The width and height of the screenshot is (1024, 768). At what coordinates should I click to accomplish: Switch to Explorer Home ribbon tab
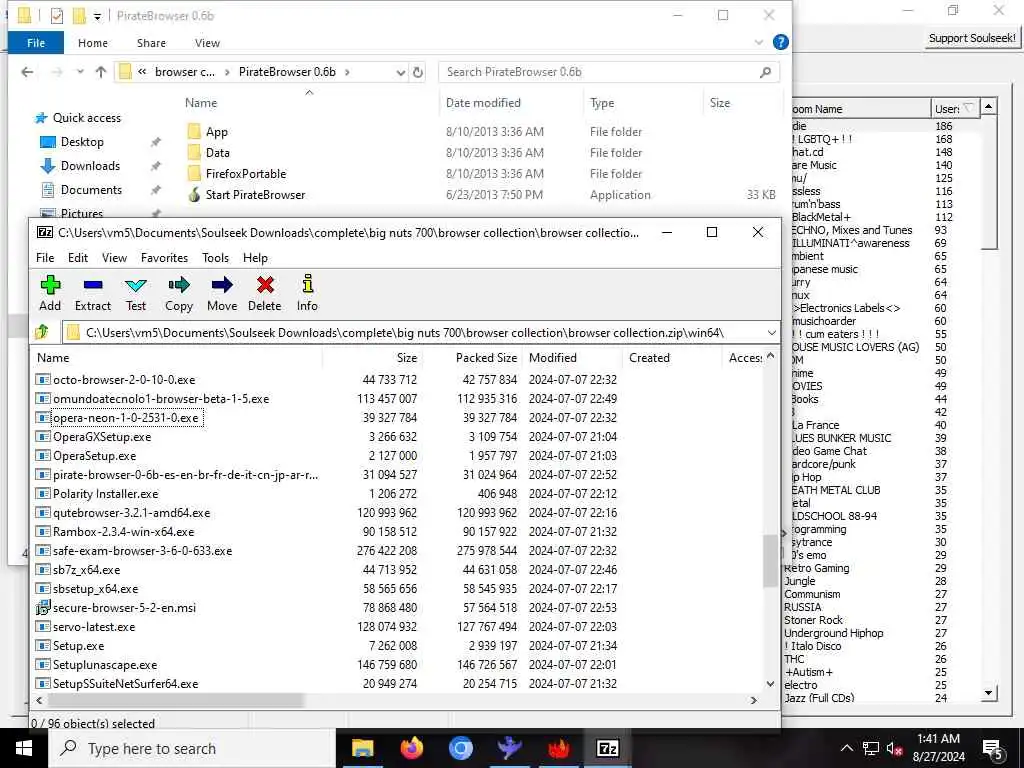93,42
